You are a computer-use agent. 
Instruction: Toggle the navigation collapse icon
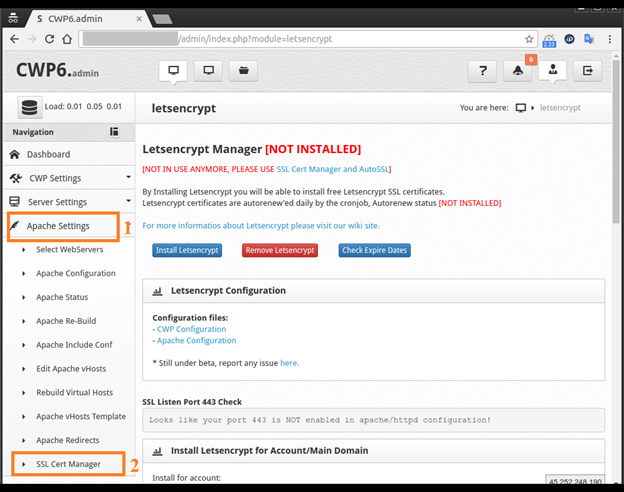pyautogui.click(x=114, y=132)
